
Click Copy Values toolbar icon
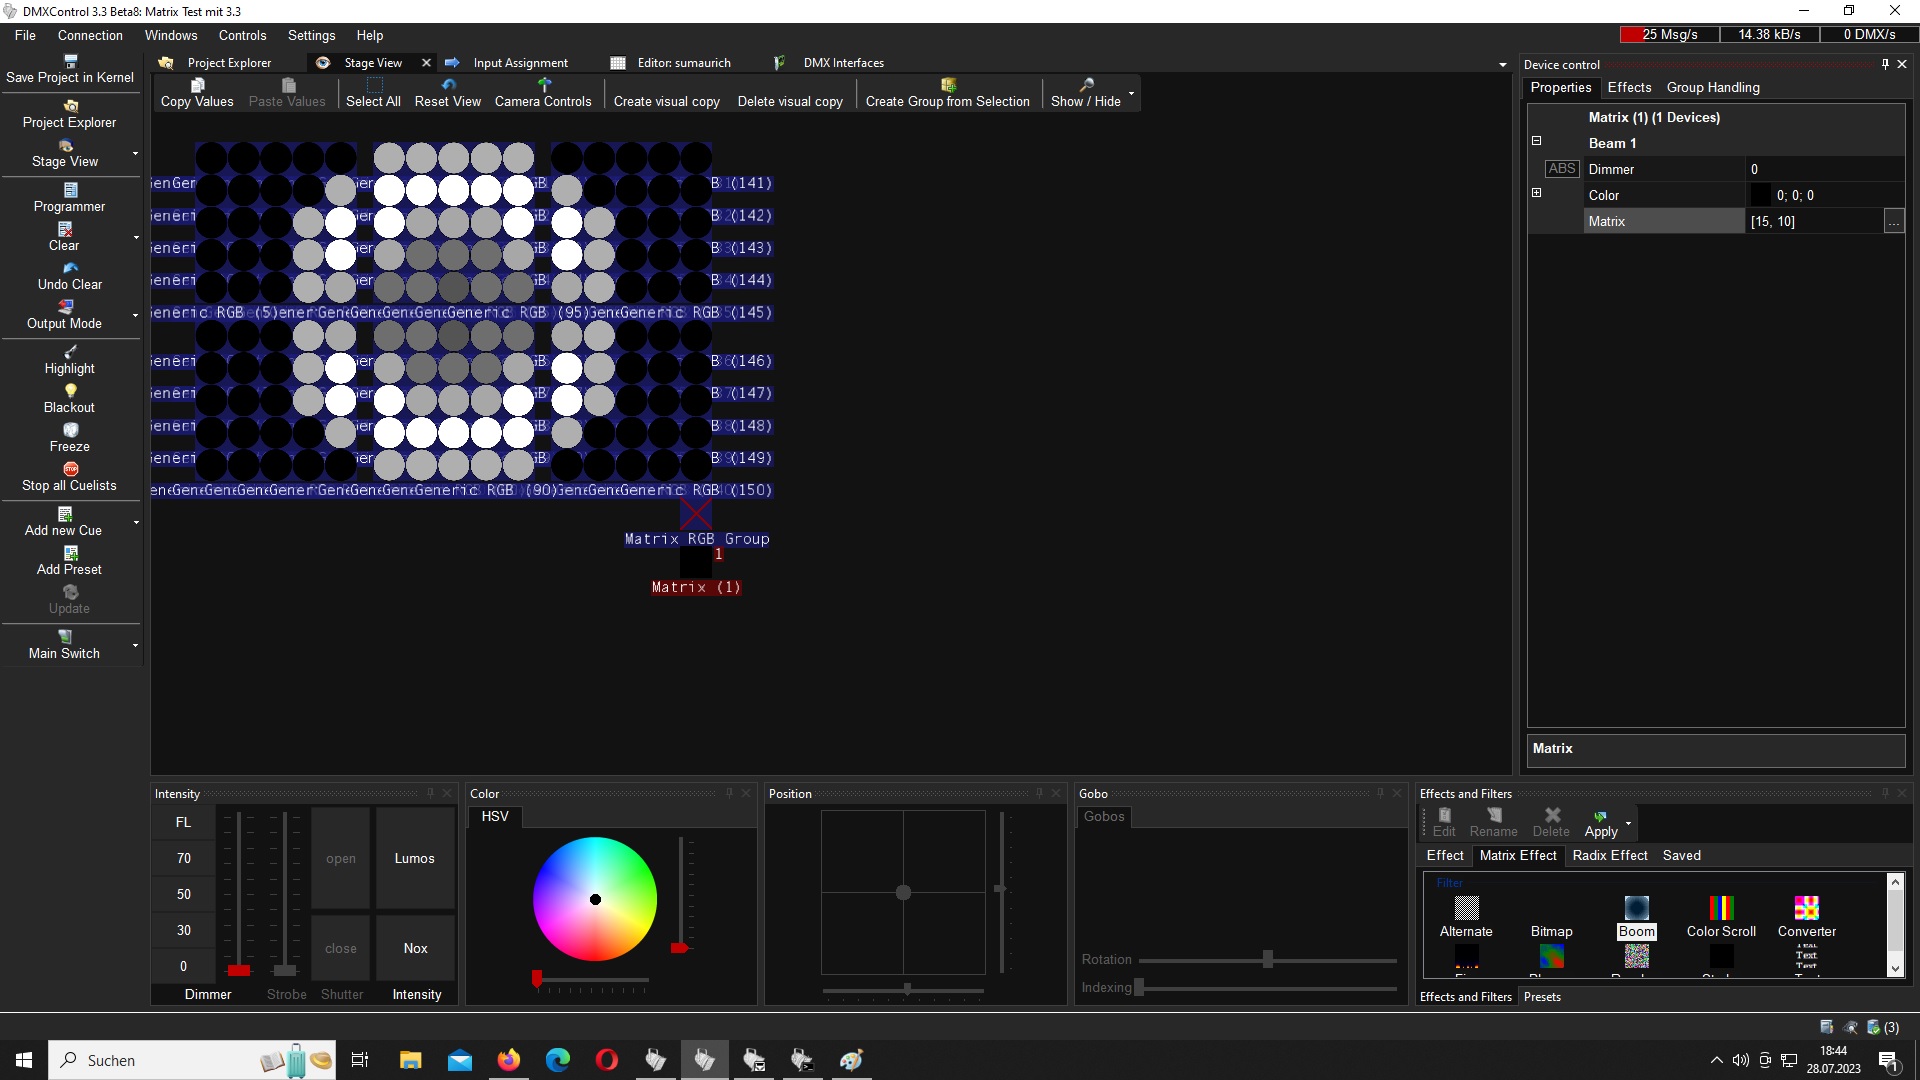click(197, 86)
